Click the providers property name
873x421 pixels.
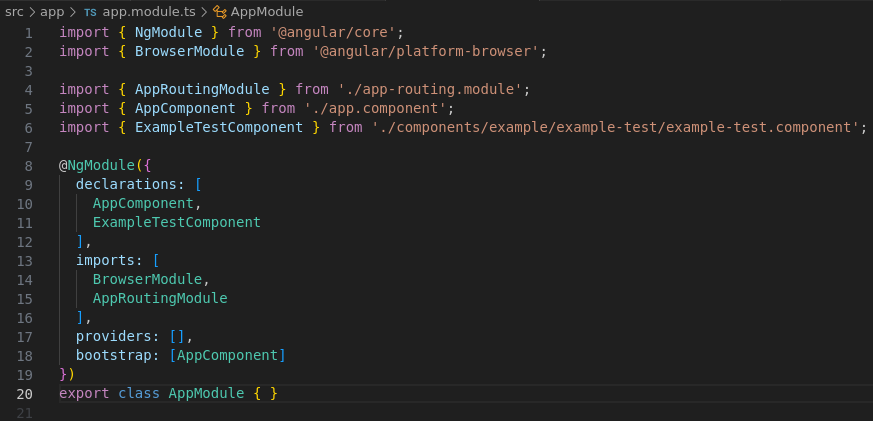pos(113,336)
